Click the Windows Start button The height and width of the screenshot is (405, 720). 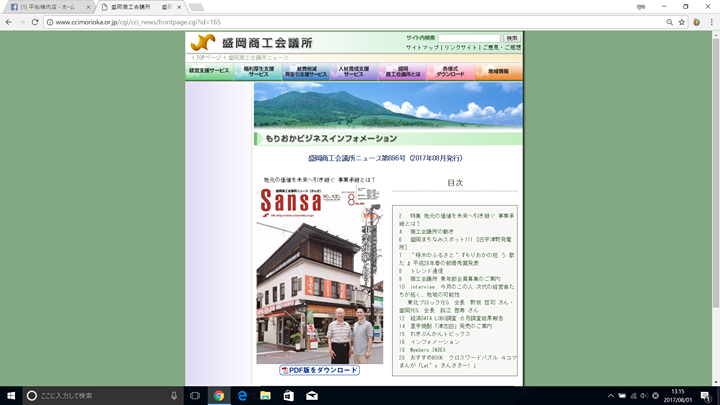tap(10, 395)
